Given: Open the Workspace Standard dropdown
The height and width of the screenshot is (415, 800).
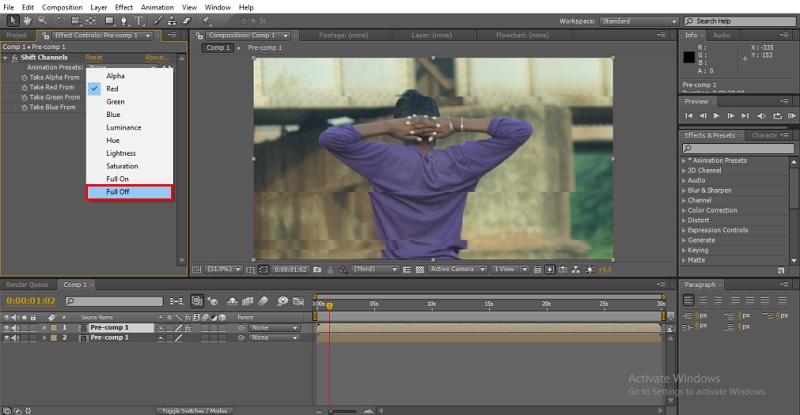Looking at the screenshot, I should click(x=639, y=21).
